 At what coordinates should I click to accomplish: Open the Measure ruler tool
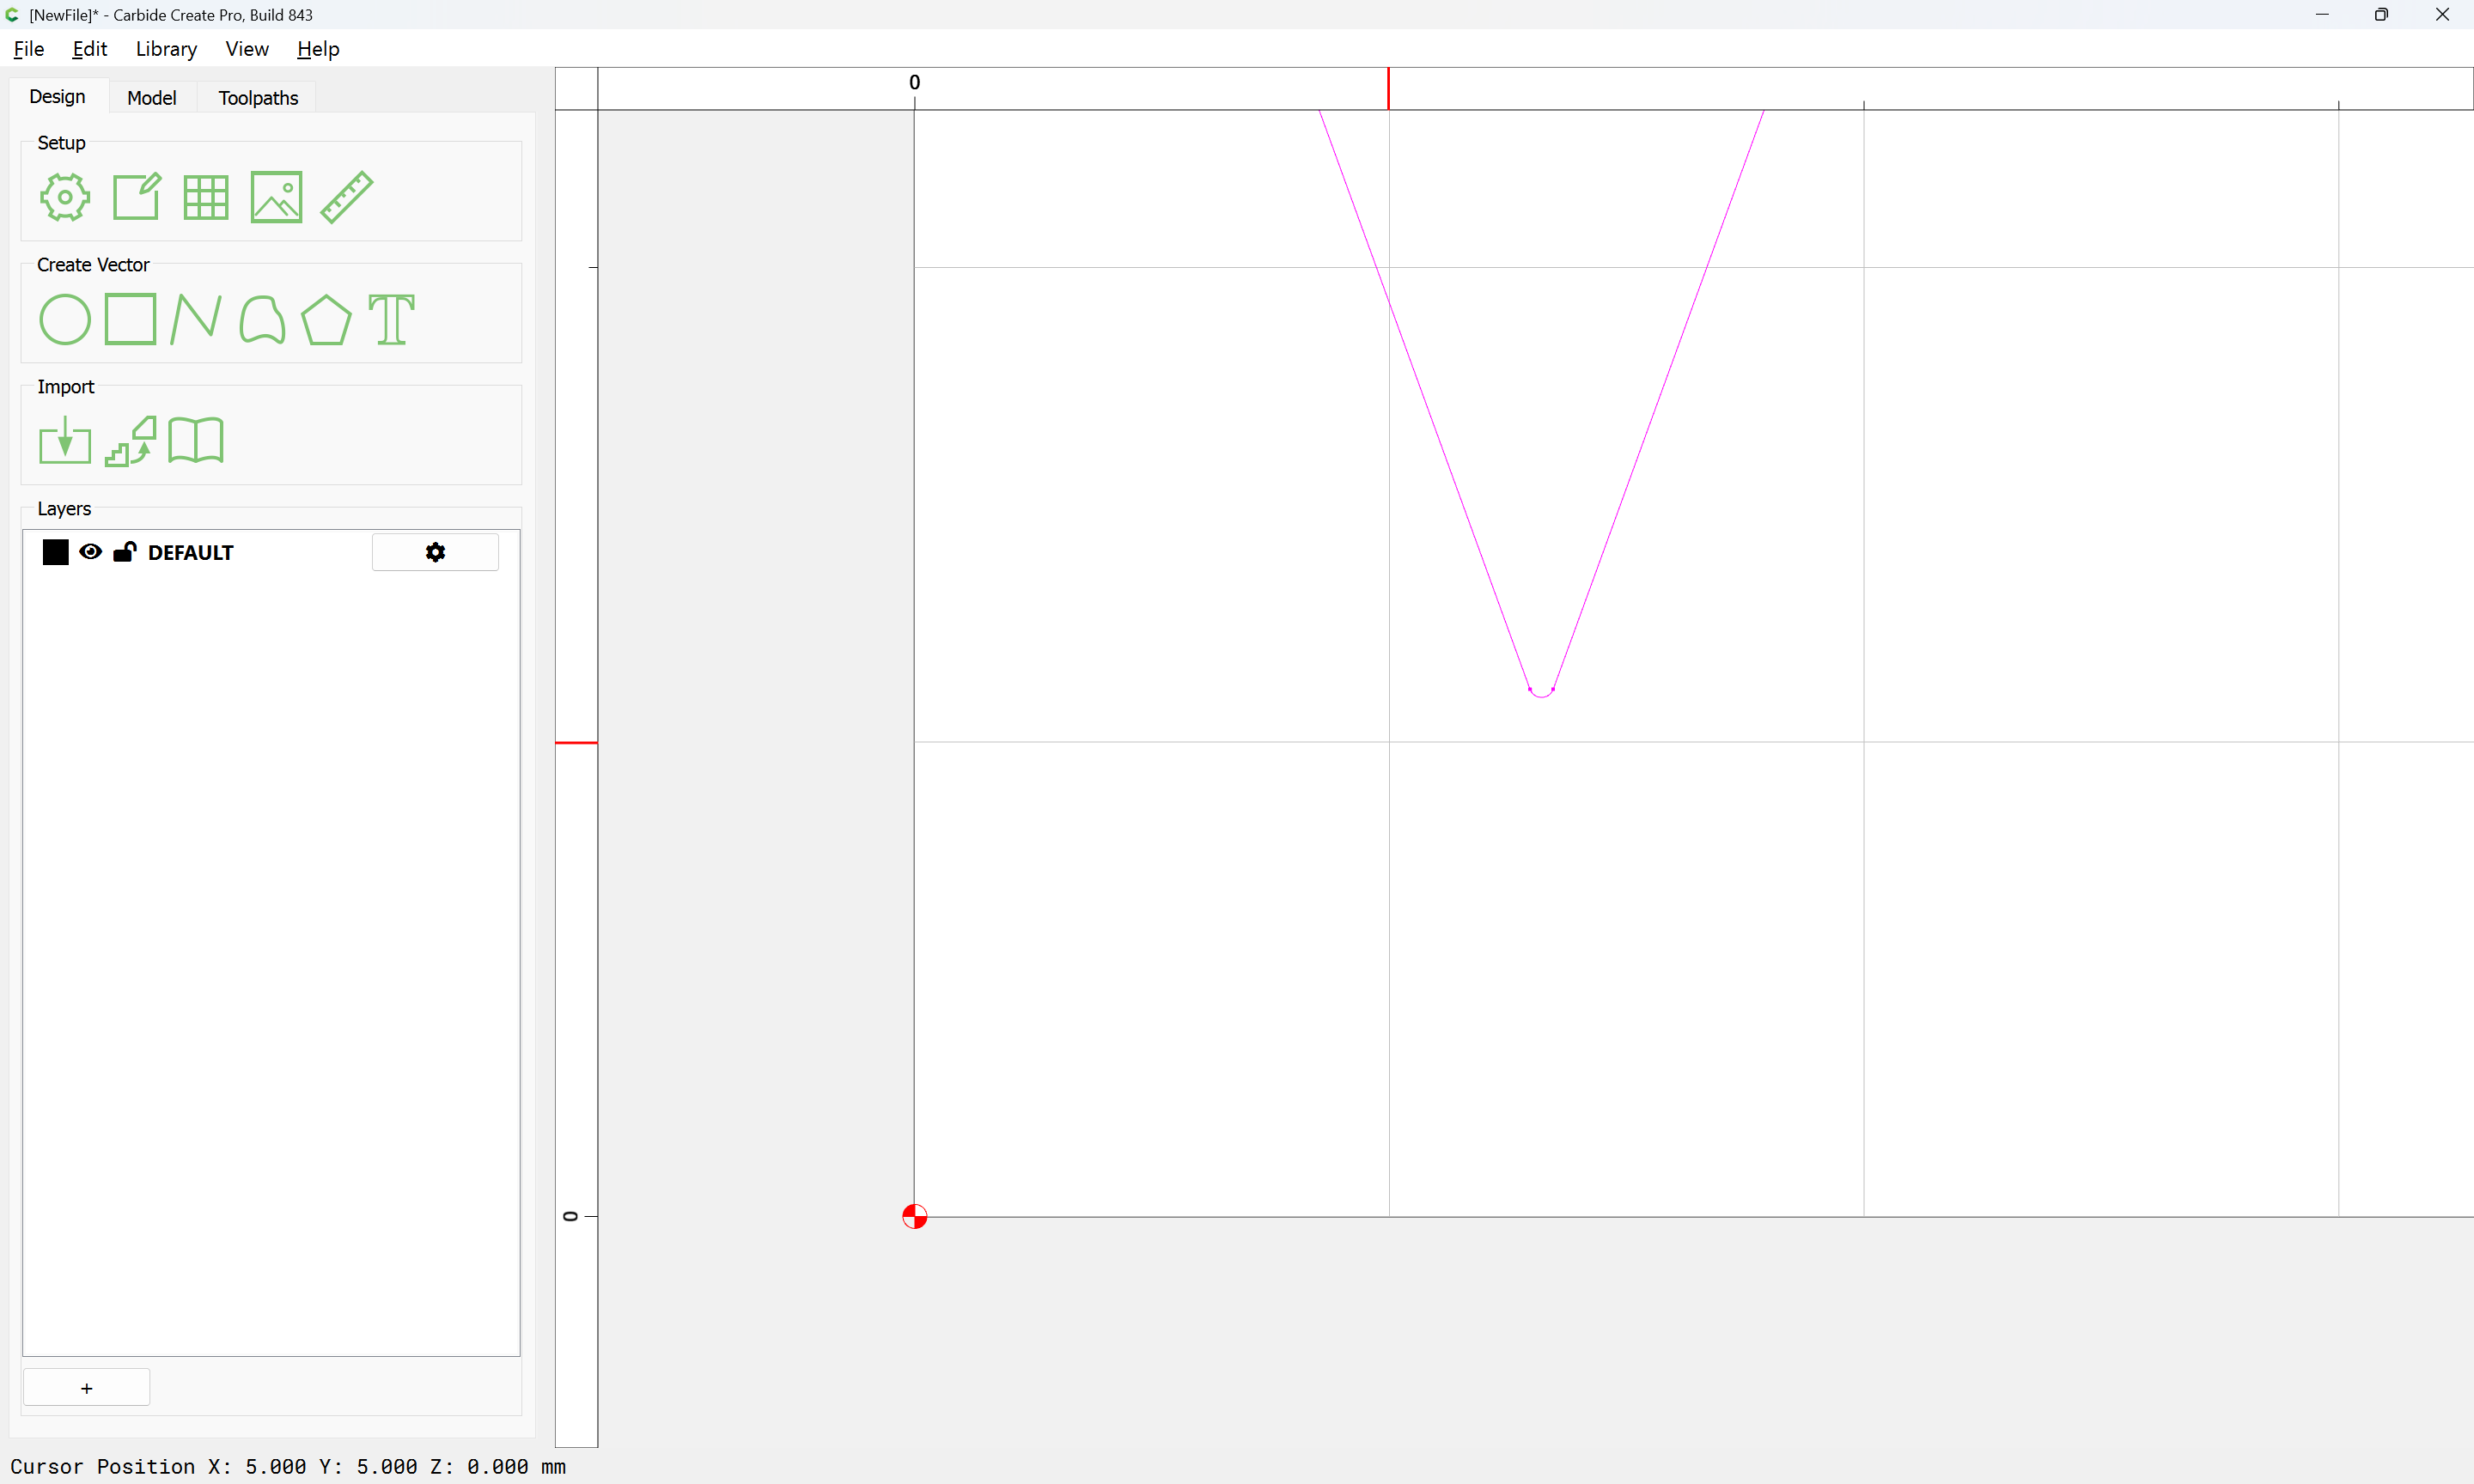click(347, 197)
